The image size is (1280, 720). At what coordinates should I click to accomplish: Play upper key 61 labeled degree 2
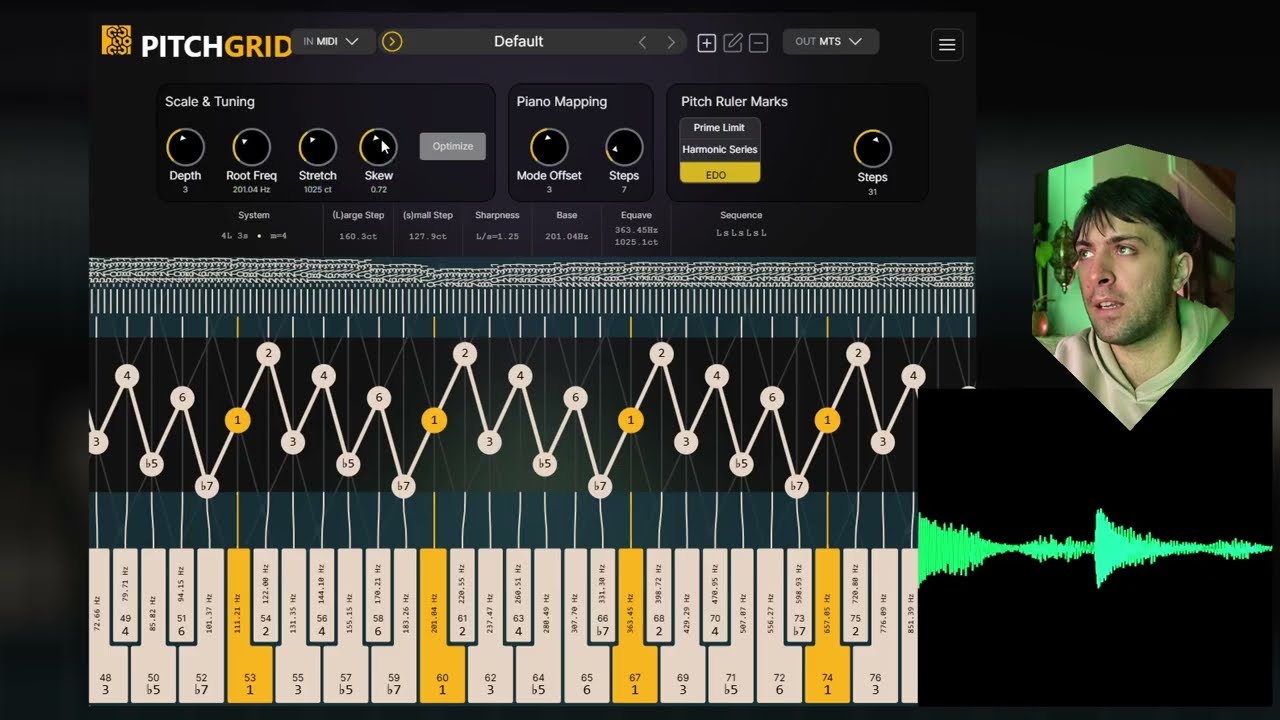[x=462, y=597]
